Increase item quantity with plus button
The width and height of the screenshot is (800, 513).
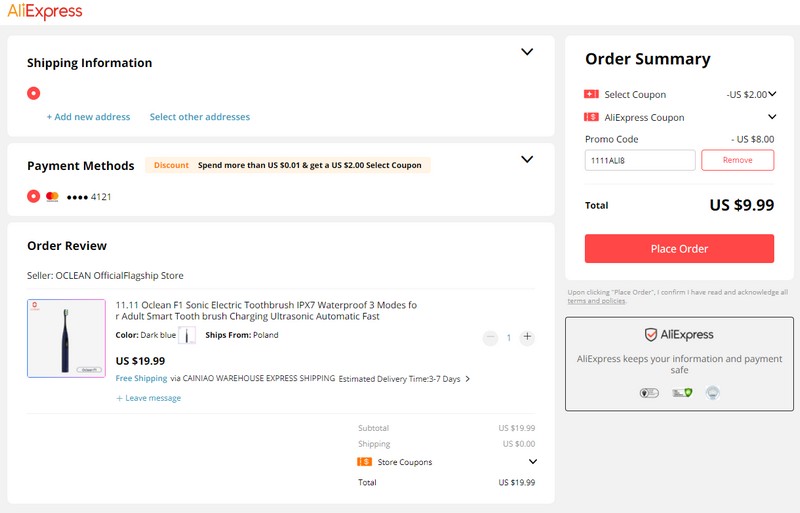point(527,337)
